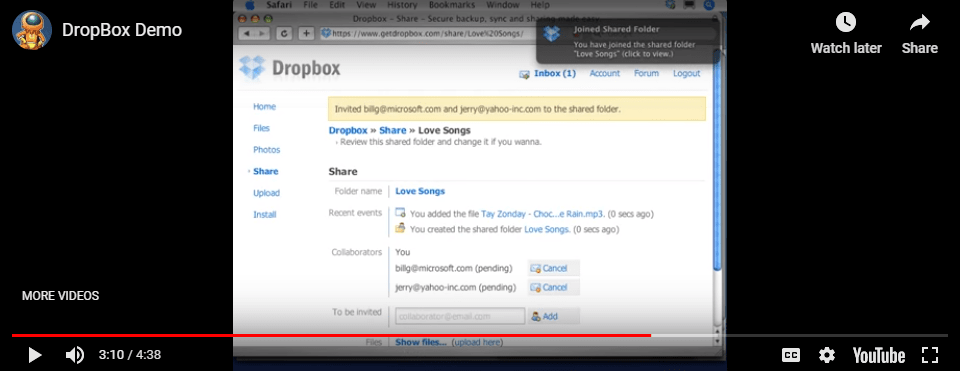
Task: Open the video on YouTube
Action: (x=879, y=355)
